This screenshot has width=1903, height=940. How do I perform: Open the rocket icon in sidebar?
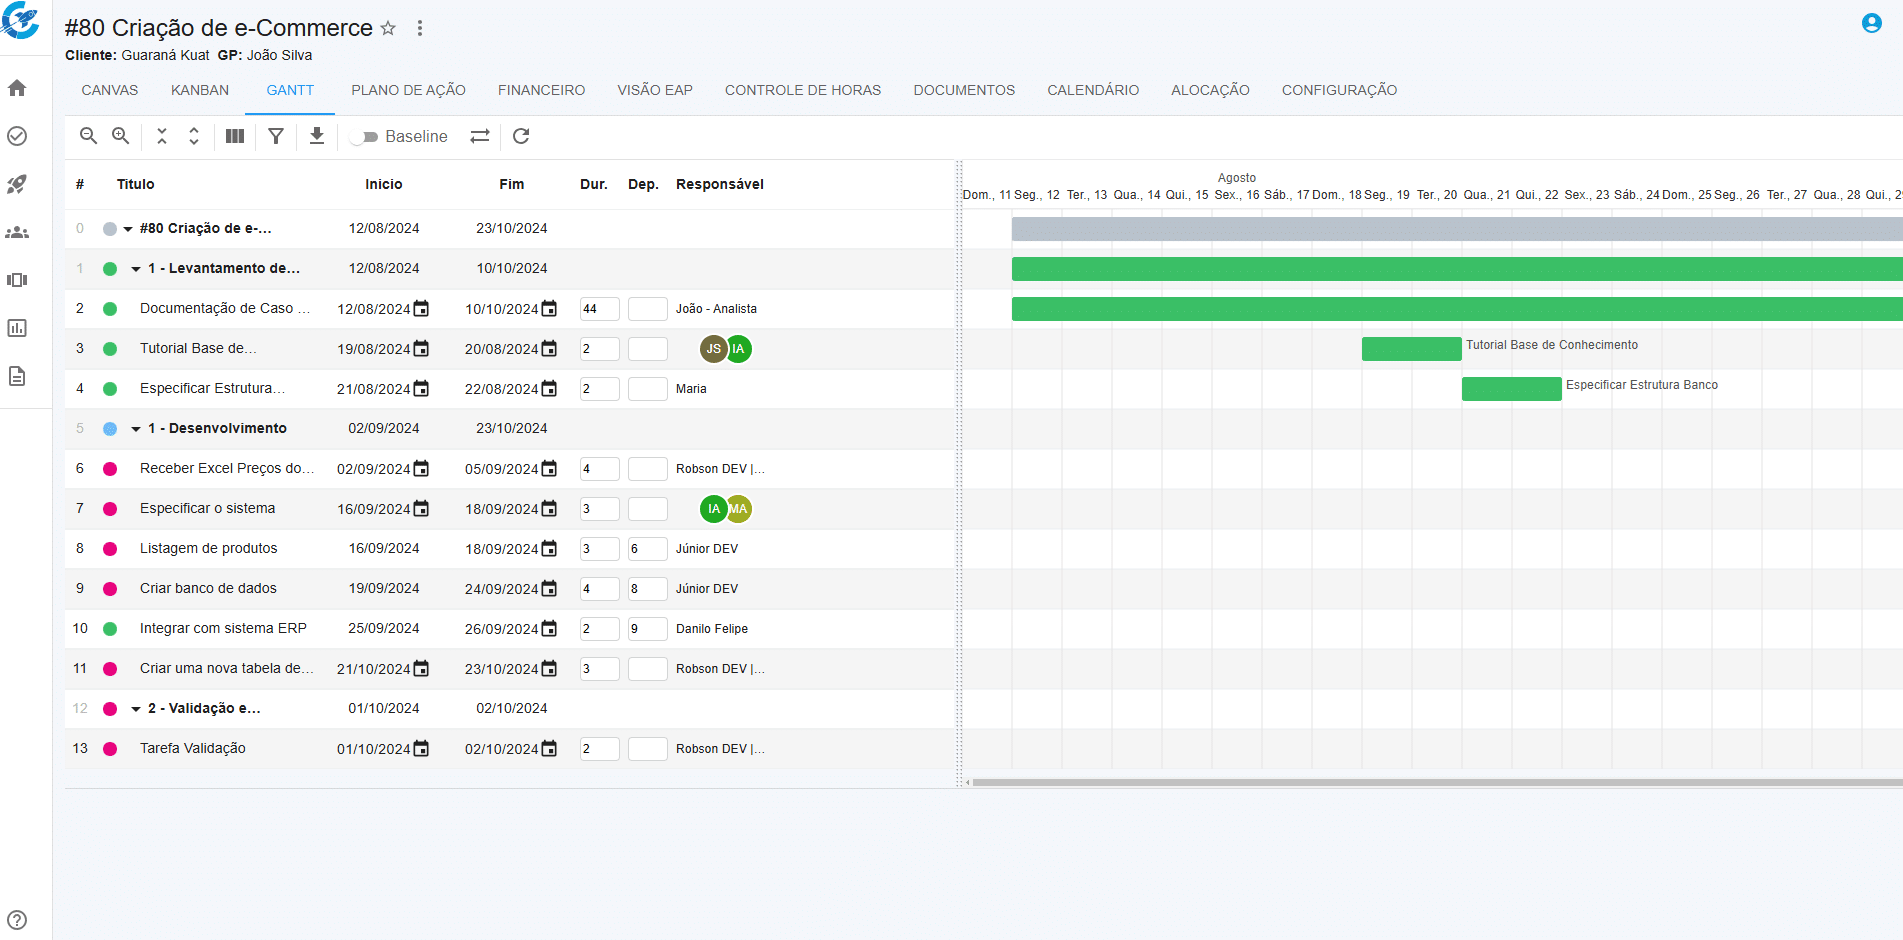[x=17, y=184]
